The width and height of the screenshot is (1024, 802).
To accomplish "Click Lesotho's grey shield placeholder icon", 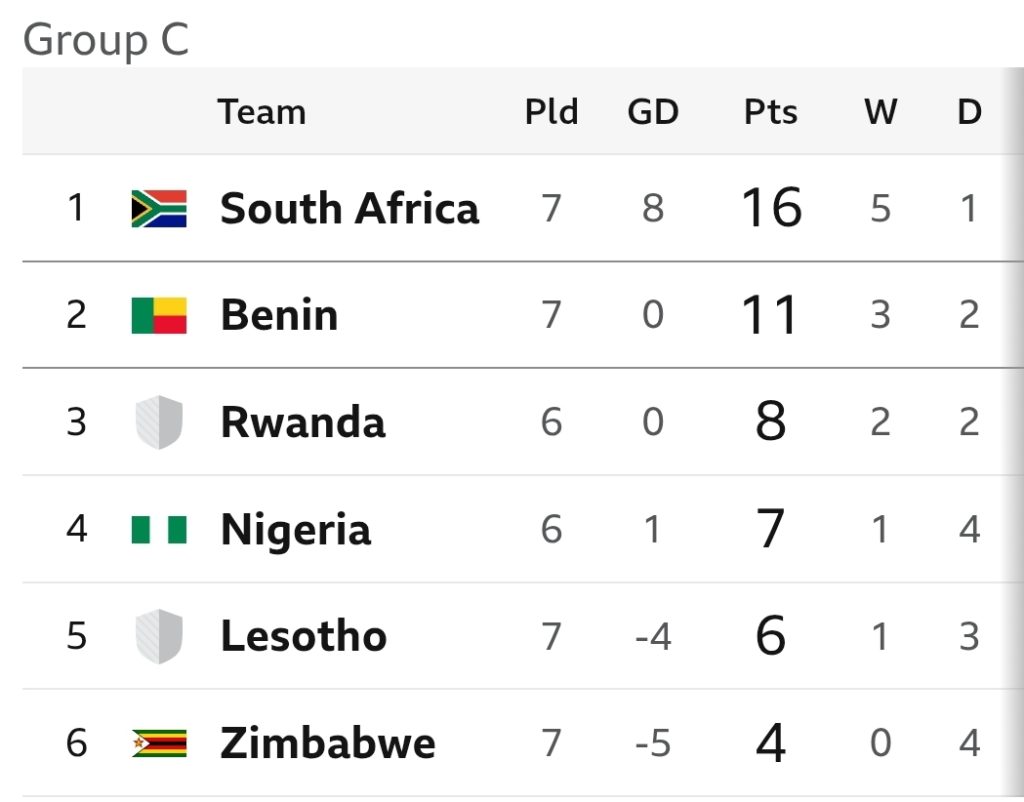I will (x=159, y=636).
